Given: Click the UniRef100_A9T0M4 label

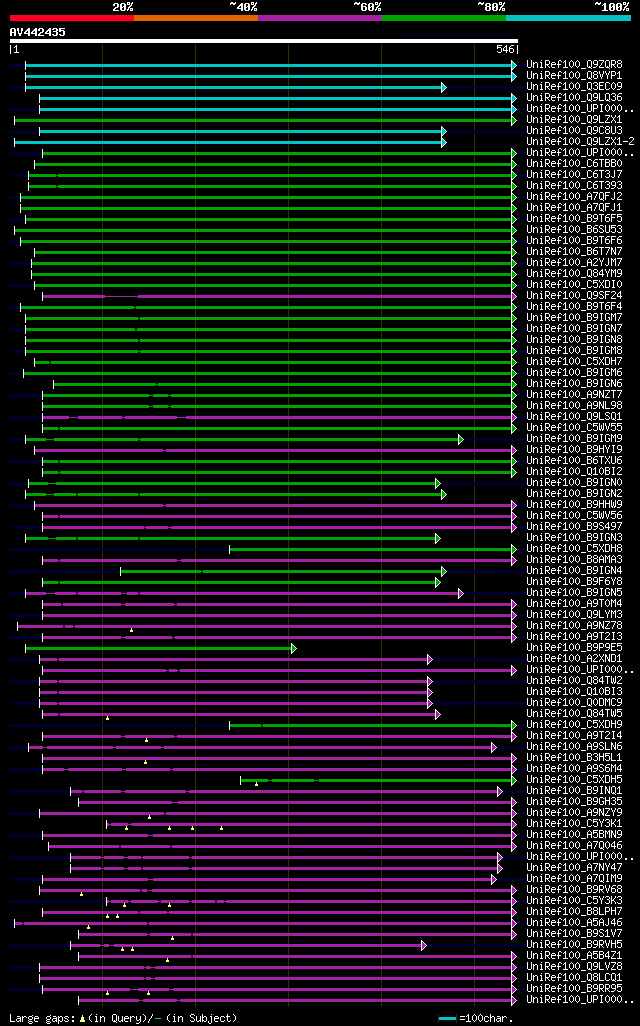Looking at the screenshot, I should click(575, 603).
